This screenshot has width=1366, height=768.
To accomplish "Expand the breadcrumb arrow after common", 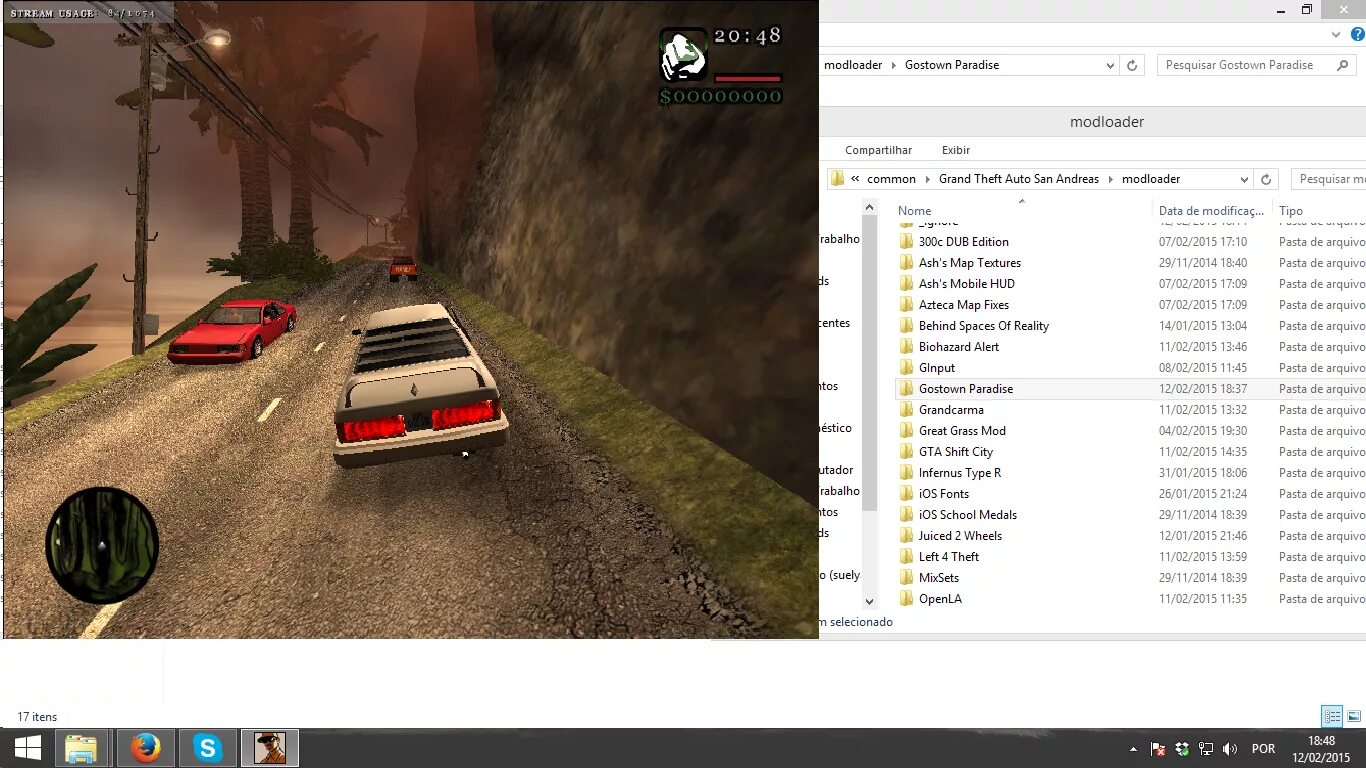I will click(927, 179).
